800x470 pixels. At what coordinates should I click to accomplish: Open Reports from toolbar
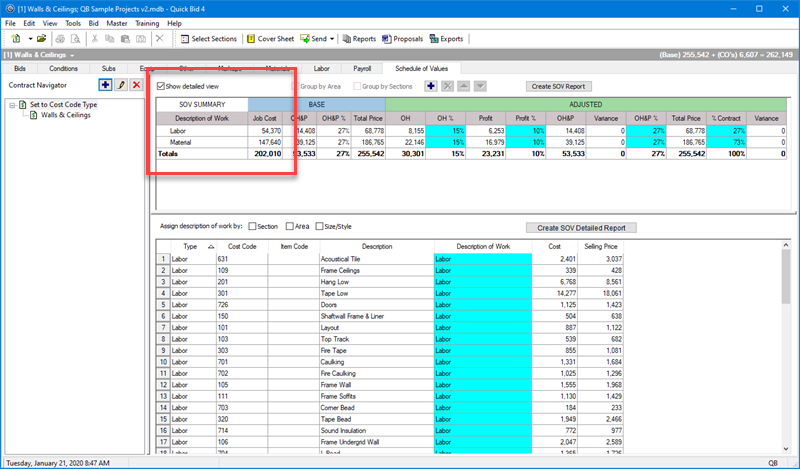coord(359,39)
